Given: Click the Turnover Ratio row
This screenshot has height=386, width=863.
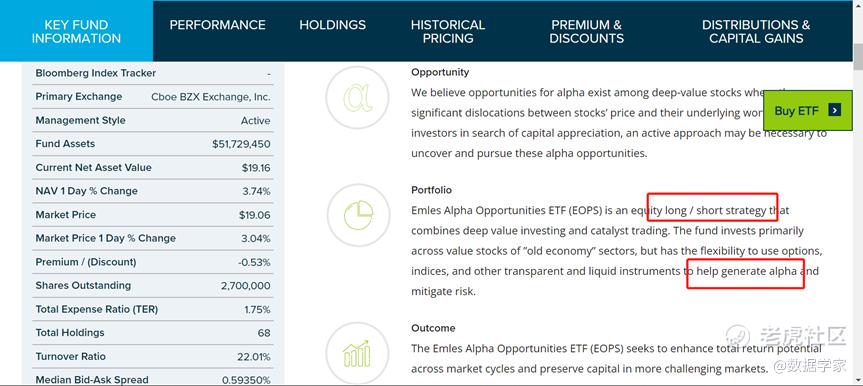Looking at the screenshot, I should [153, 357].
